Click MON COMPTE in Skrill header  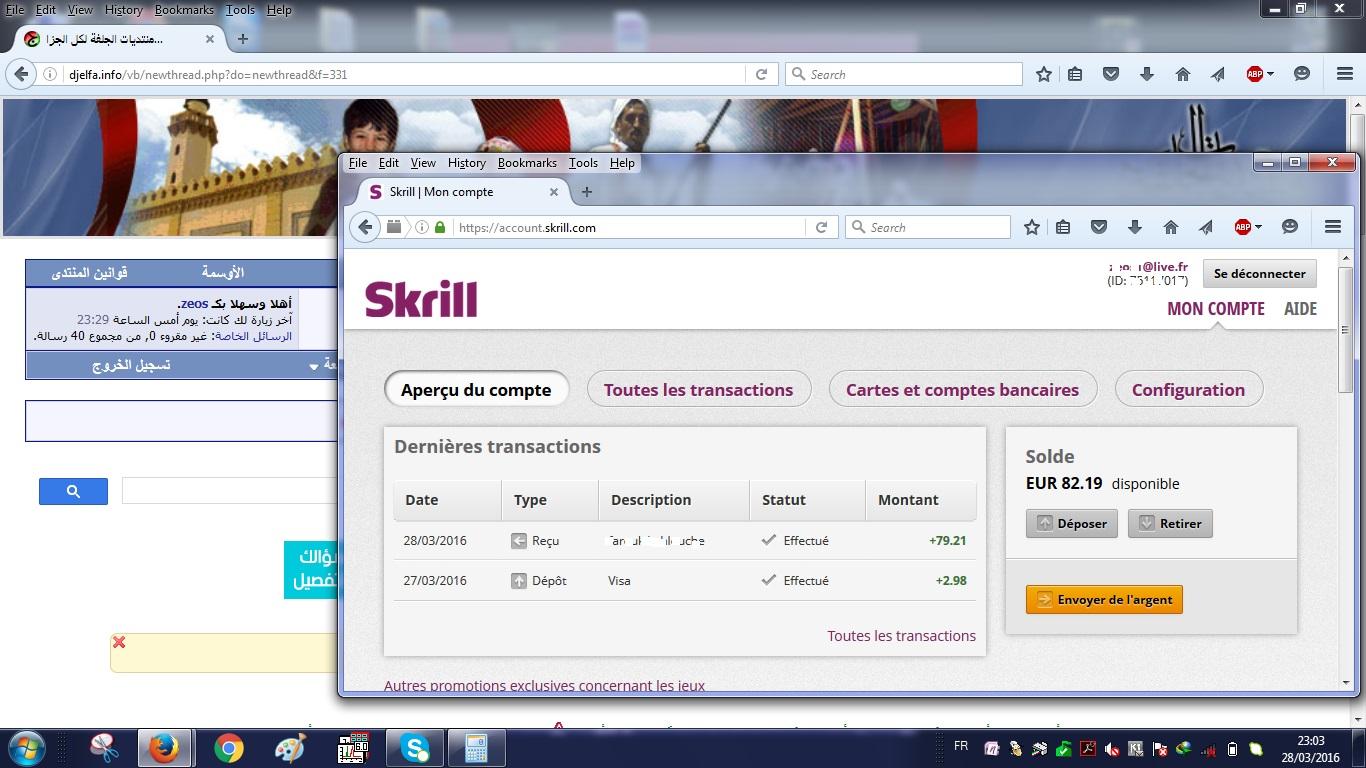(x=1216, y=309)
